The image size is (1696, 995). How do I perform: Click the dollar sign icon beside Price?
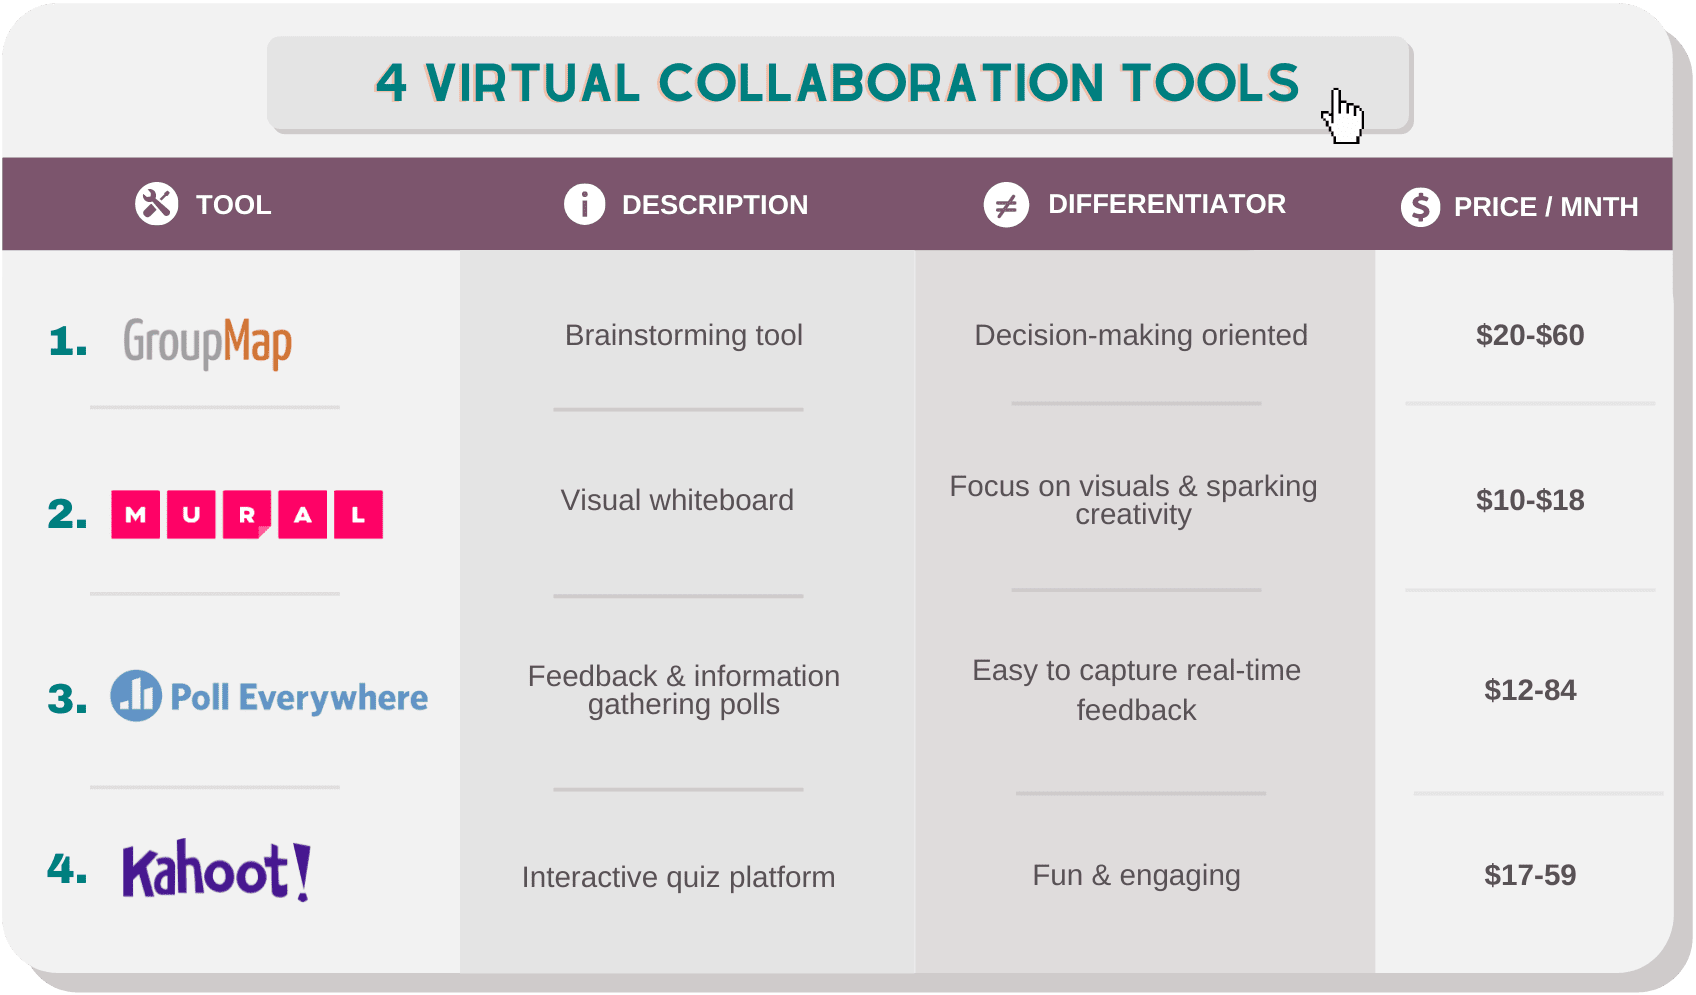coord(1420,207)
